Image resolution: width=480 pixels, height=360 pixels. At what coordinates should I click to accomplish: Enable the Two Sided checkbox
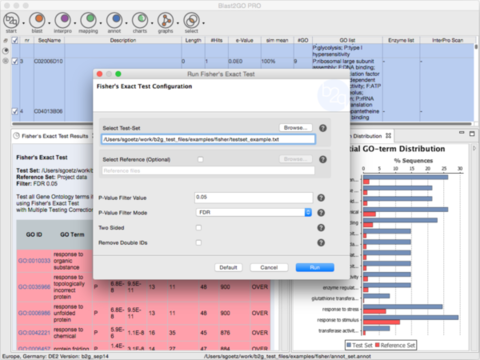[x=199, y=228]
